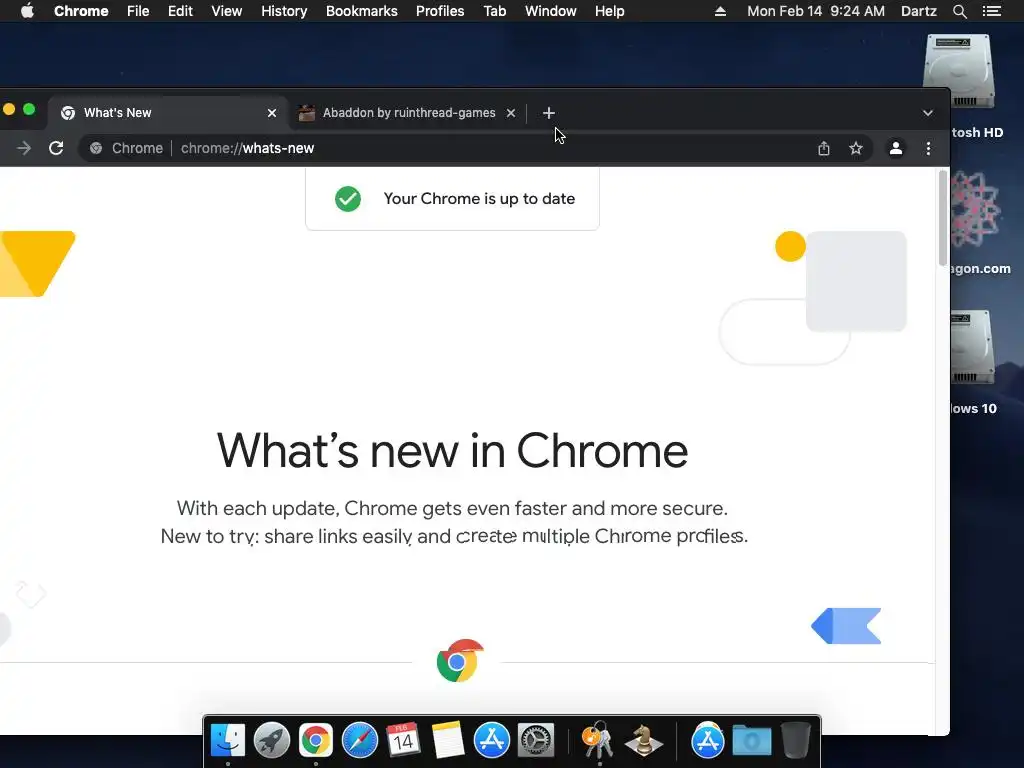Open Safari from the Dock

360,740
